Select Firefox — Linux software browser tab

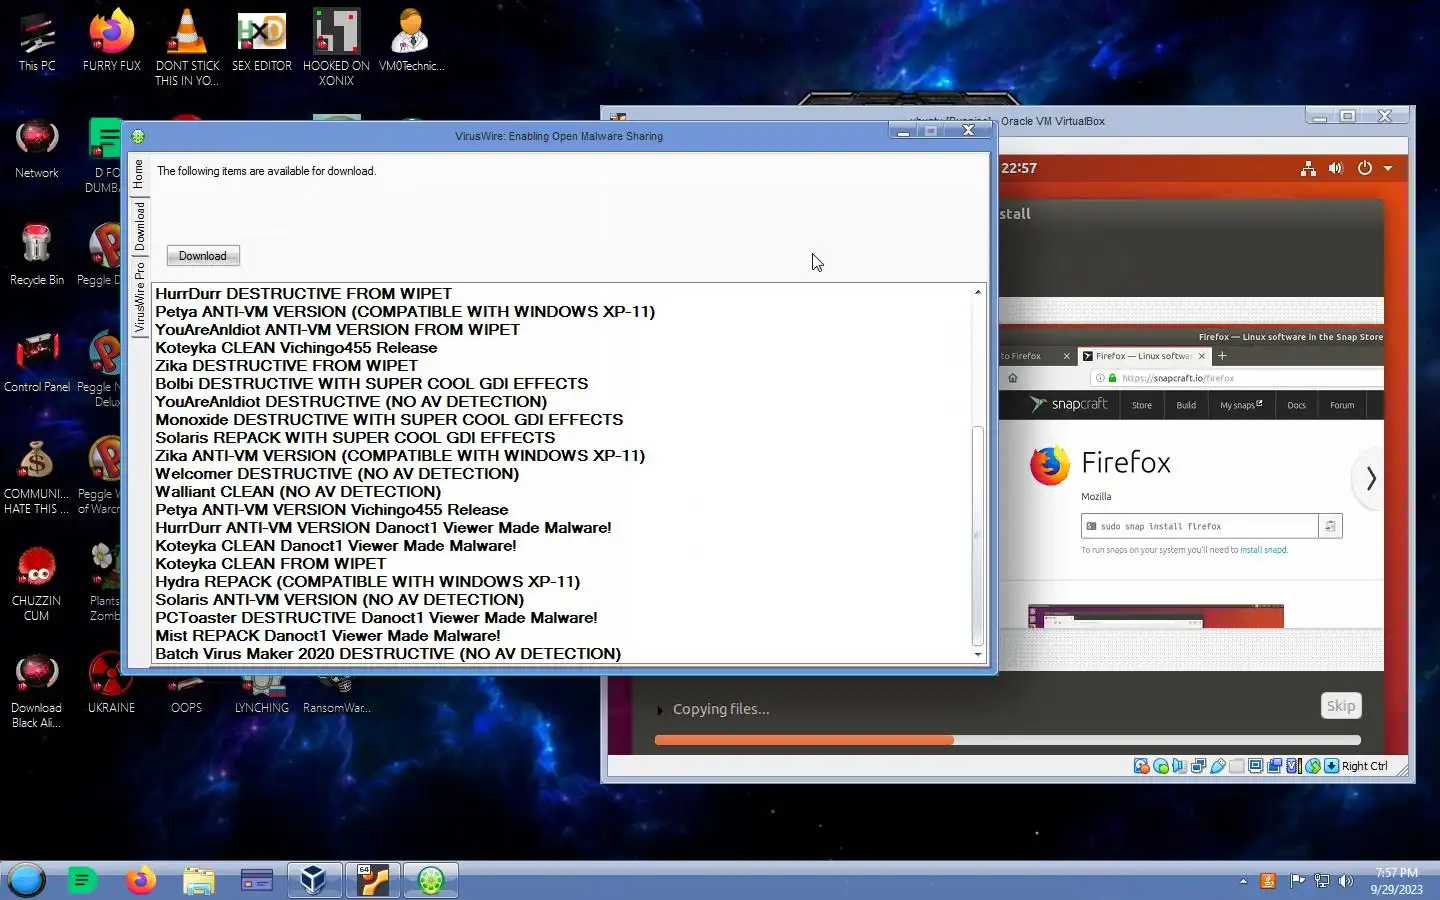(x=1145, y=356)
